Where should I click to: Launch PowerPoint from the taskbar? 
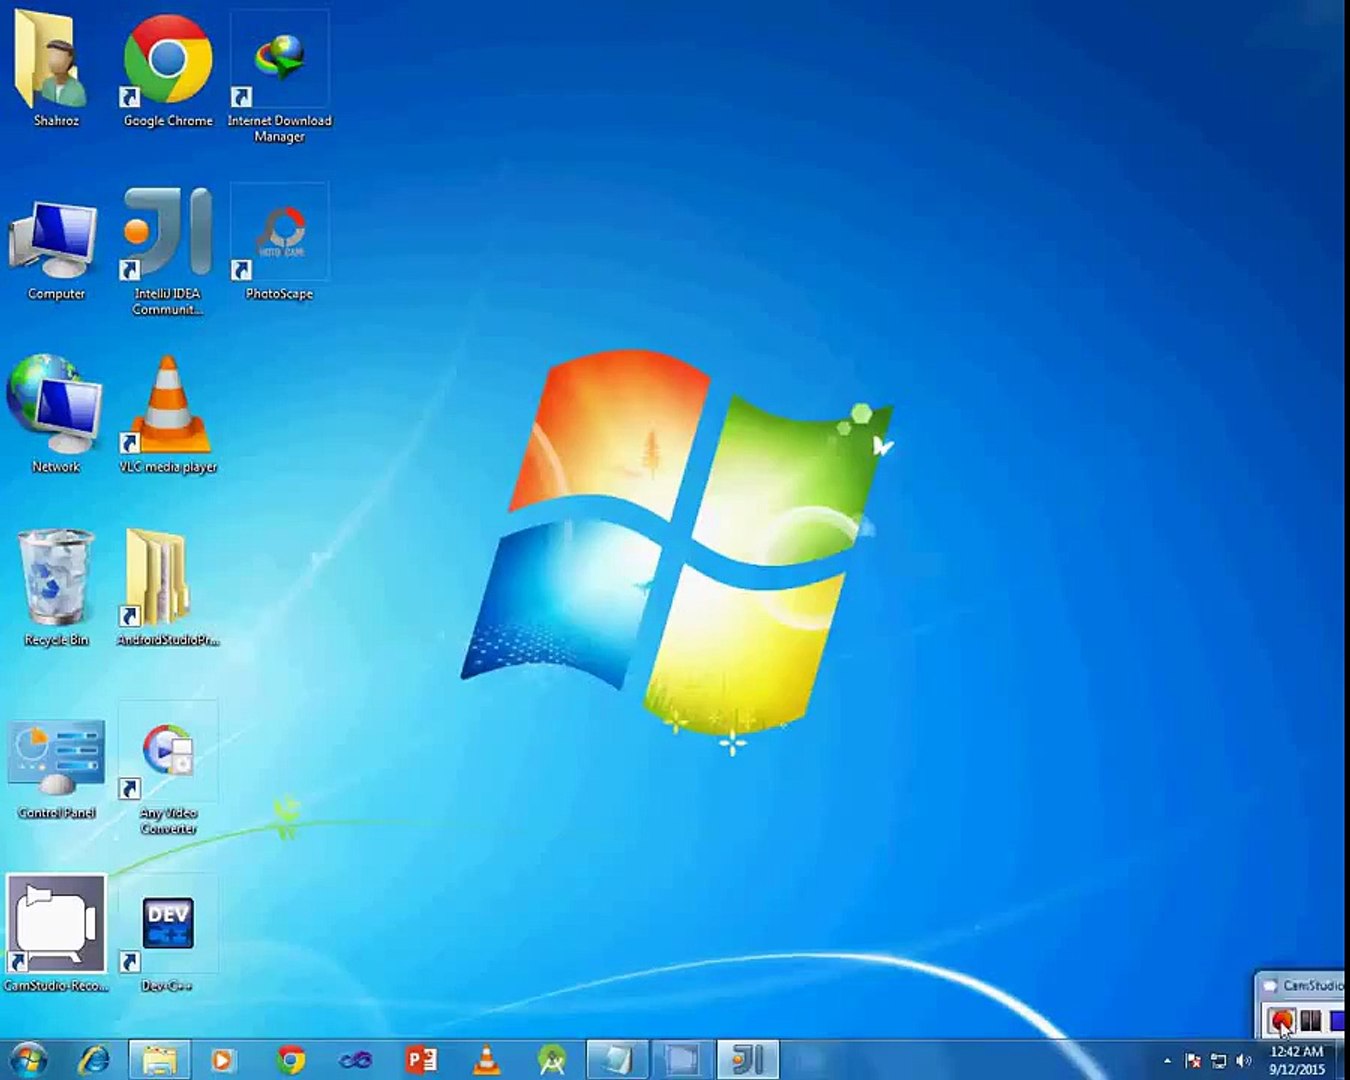click(x=421, y=1059)
